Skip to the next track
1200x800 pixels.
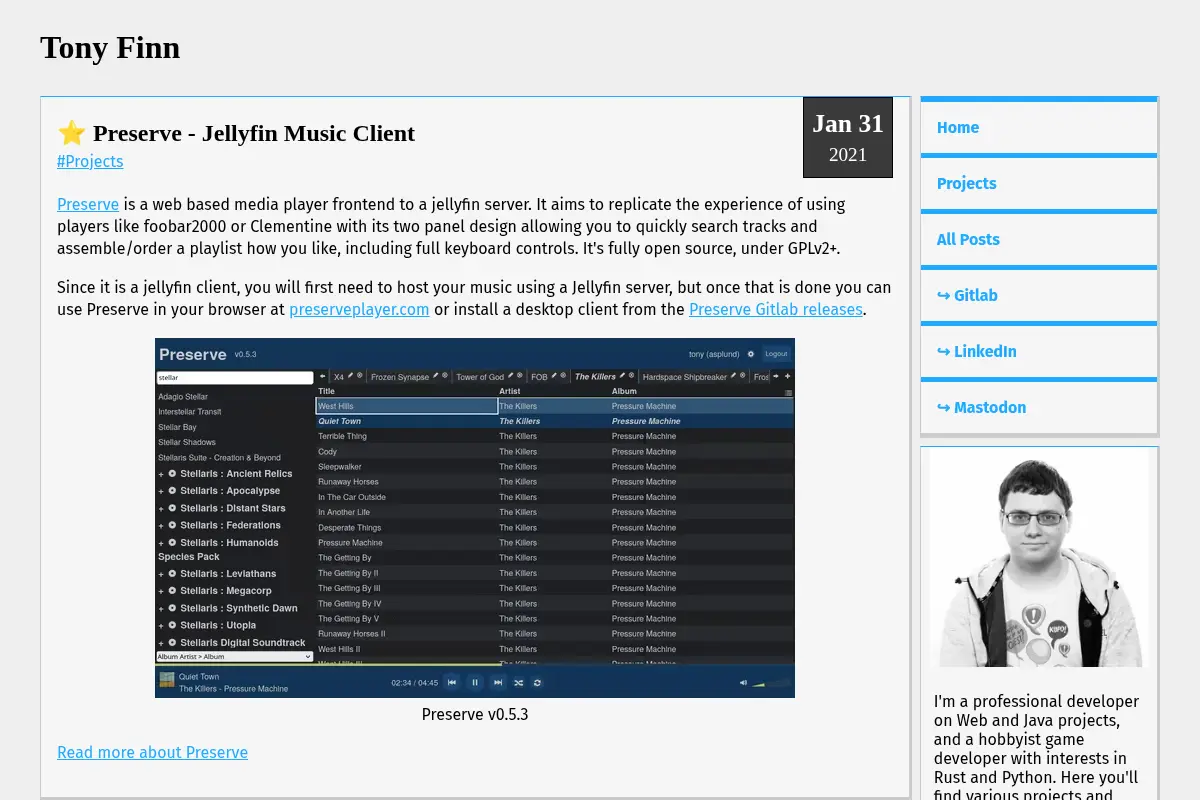pos(498,682)
